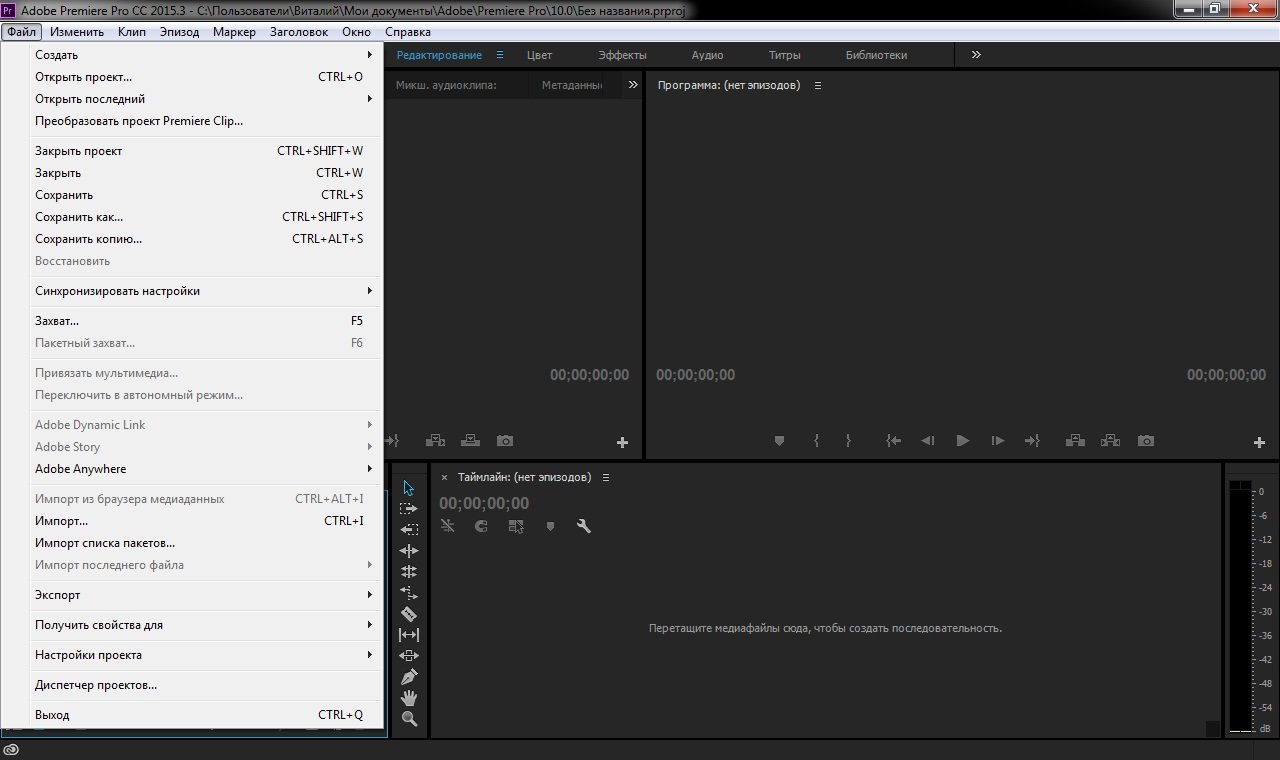Choose Импорт... from the File menu
This screenshot has height=760, width=1280.
coord(62,521)
